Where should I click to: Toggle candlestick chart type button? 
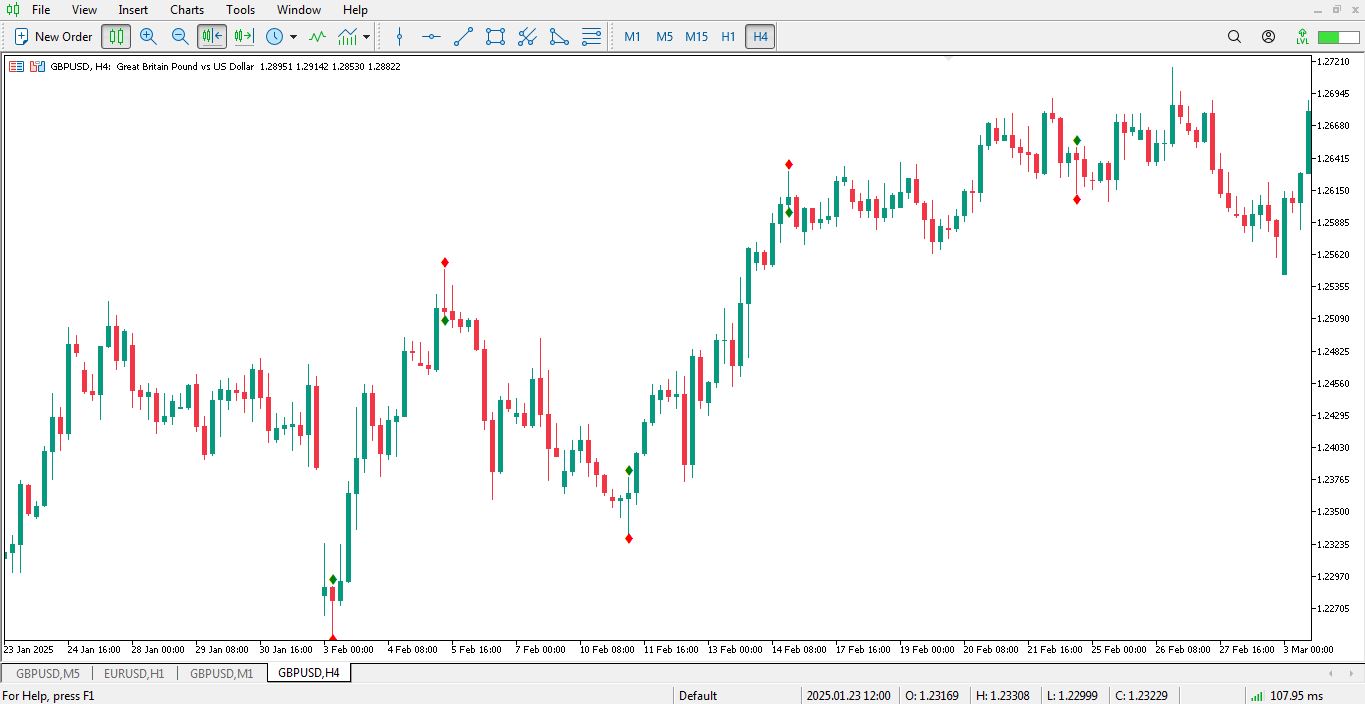[x=116, y=37]
